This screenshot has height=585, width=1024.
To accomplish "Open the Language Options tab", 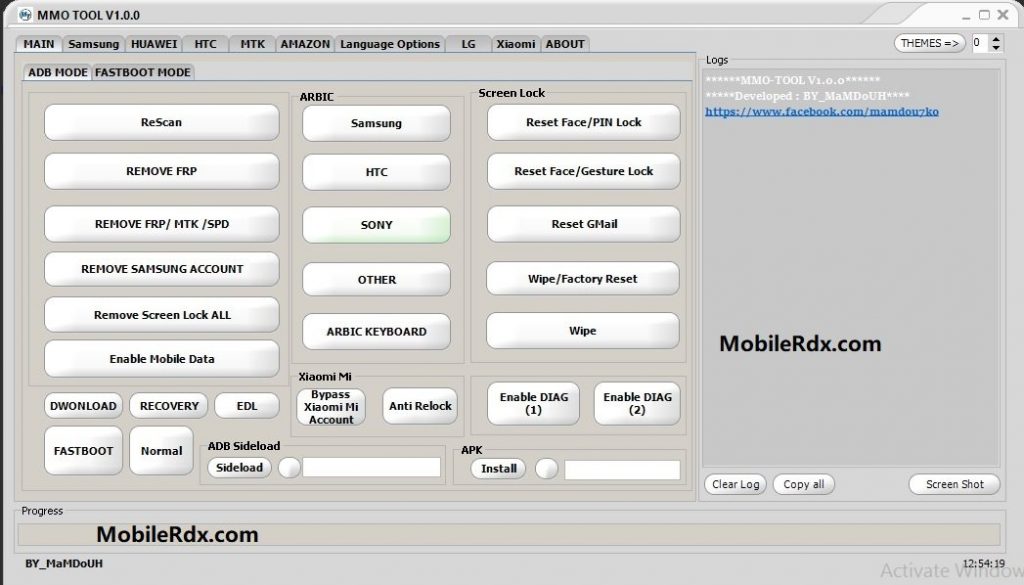I will (390, 44).
